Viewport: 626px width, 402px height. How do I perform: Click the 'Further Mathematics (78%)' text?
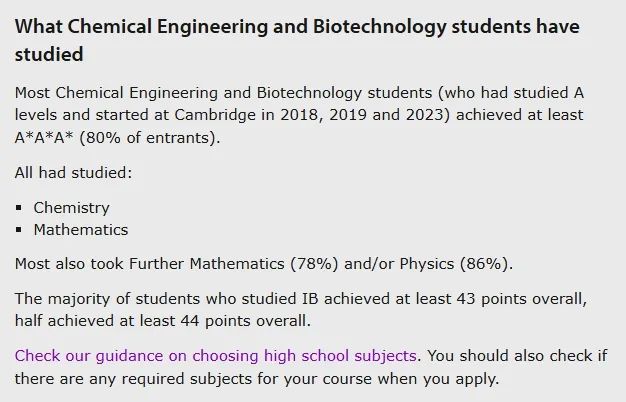[x=234, y=264]
